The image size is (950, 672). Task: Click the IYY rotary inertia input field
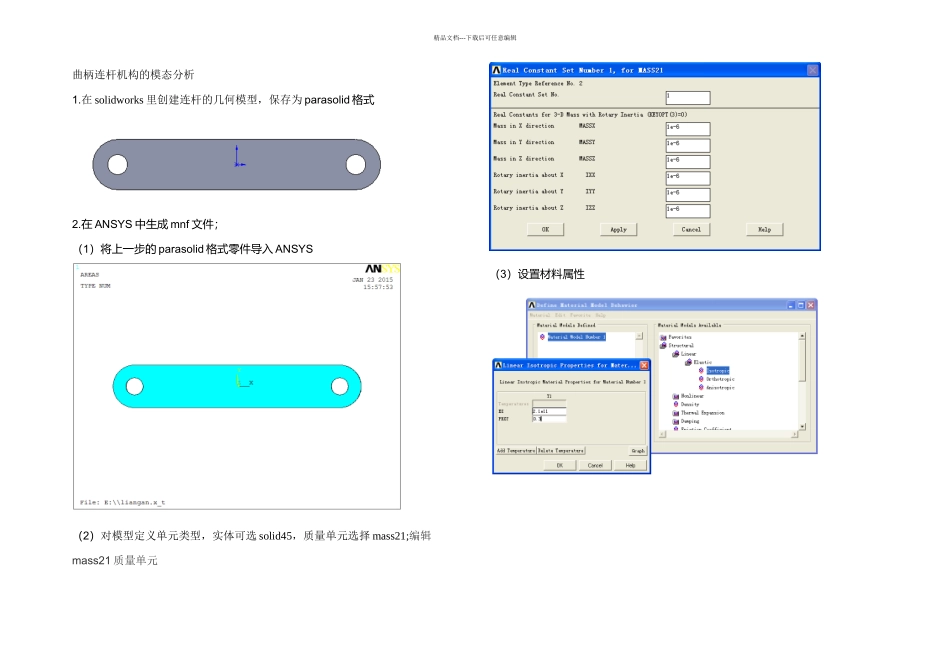pyautogui.click(x=688, y=193)
